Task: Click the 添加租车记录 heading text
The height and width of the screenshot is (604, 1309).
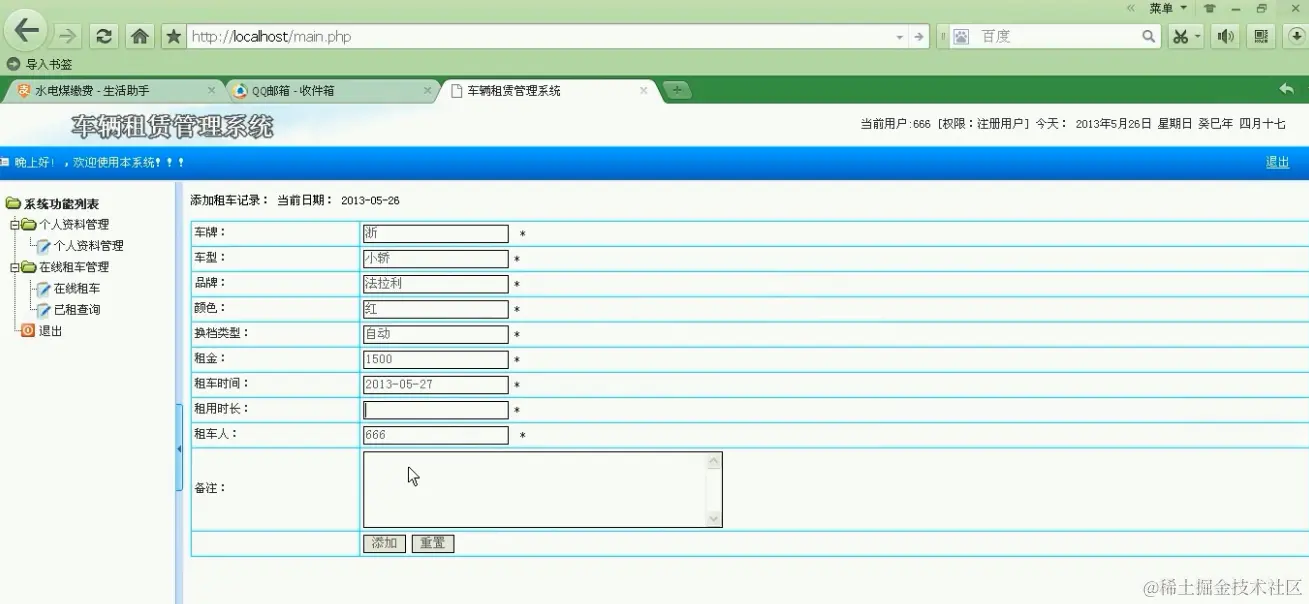Action: pyautogui.click(x=229, y=200)
